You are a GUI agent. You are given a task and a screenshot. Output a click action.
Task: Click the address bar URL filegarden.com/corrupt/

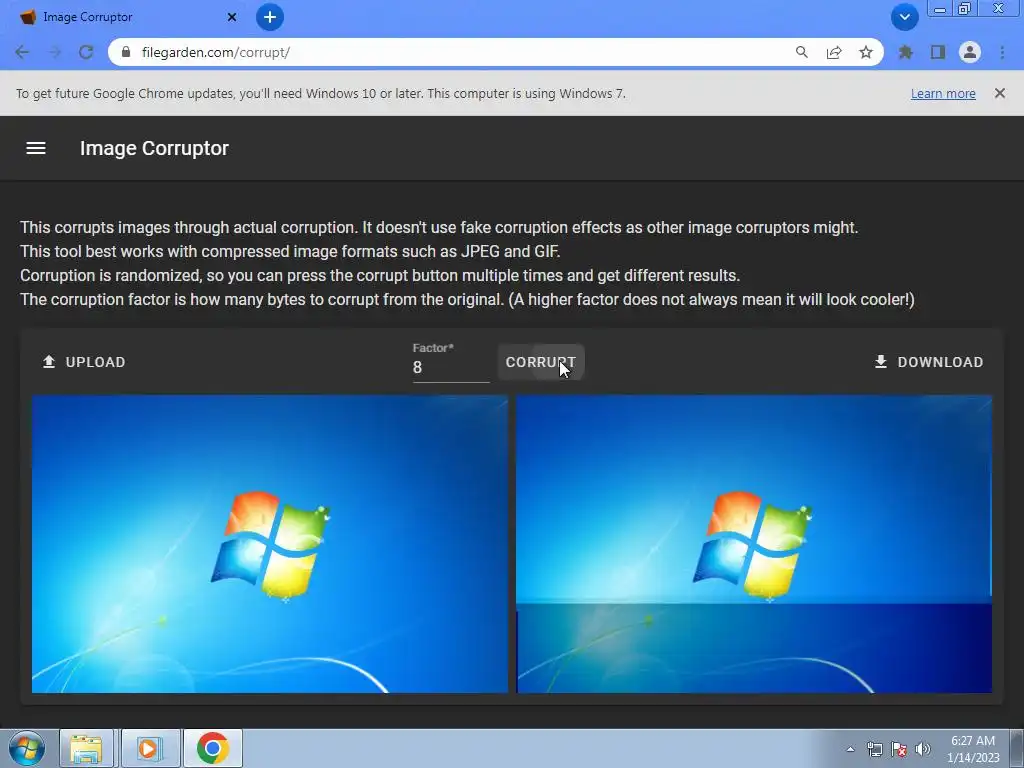(x=216, y=52)
